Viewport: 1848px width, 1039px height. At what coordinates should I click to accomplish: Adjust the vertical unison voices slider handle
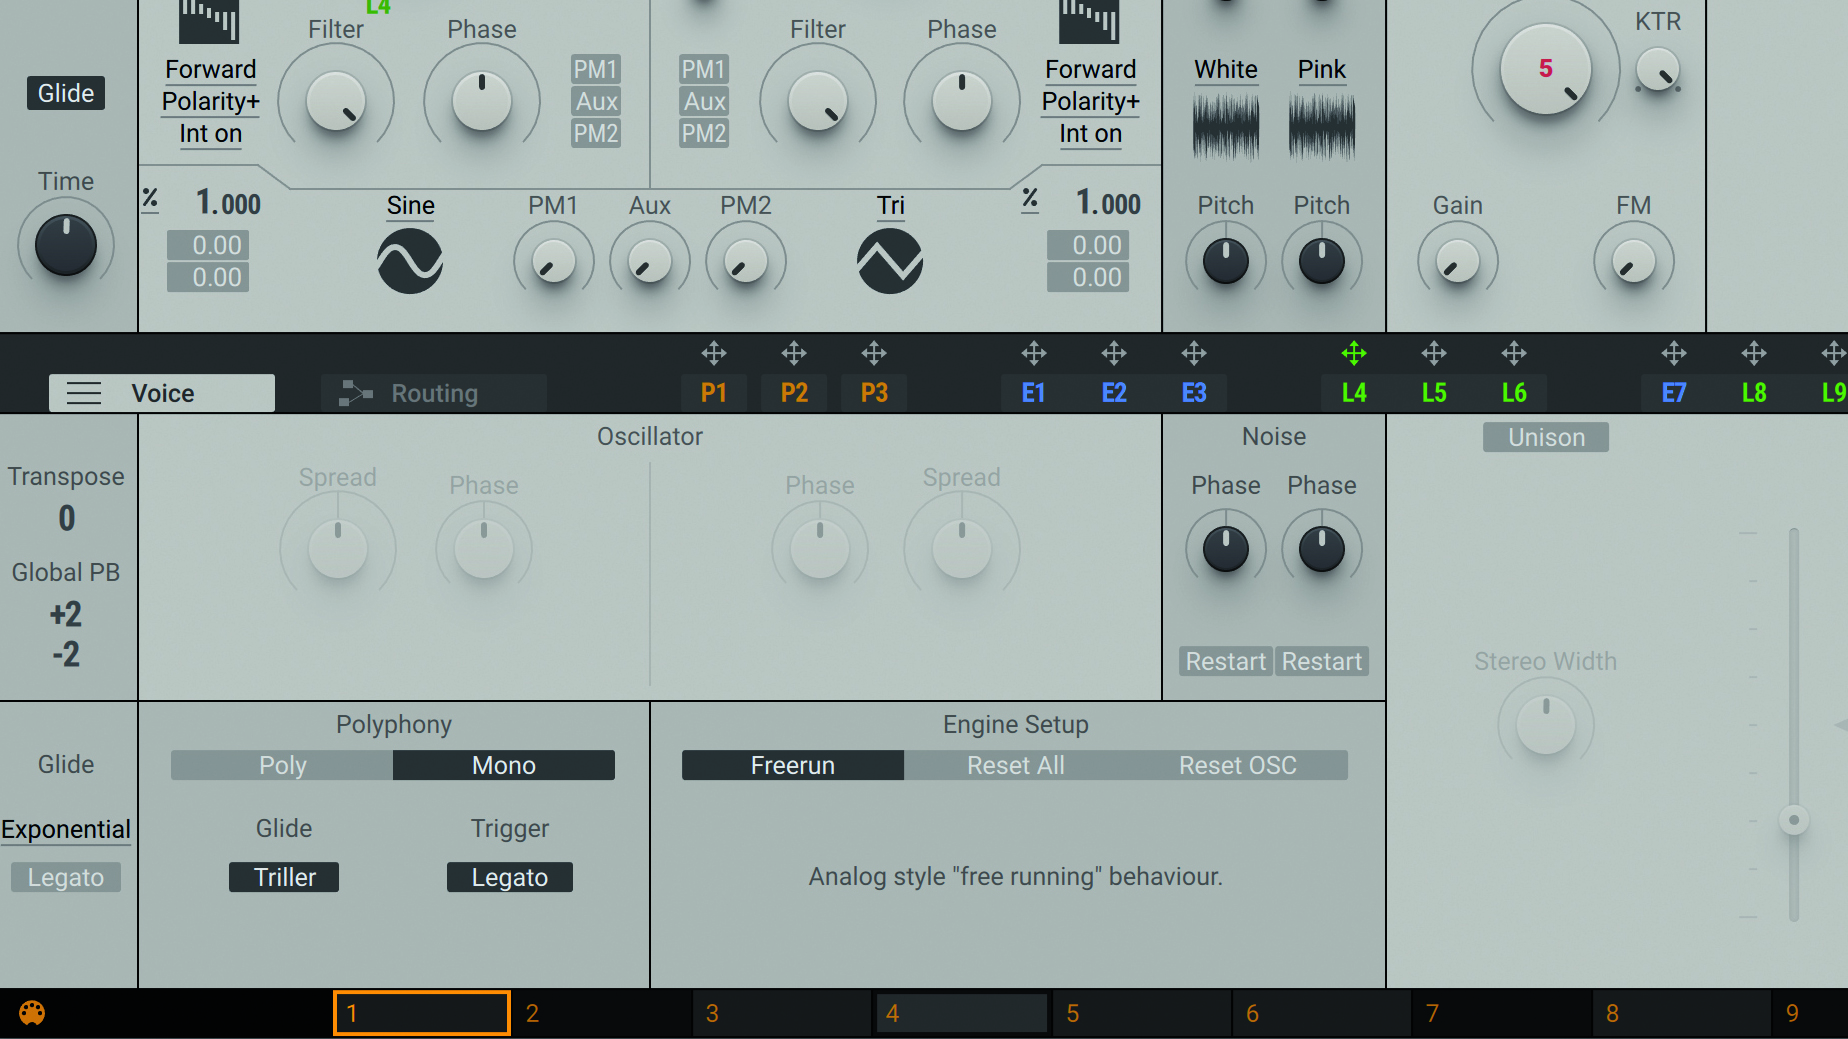click(x=1794, y=820)
